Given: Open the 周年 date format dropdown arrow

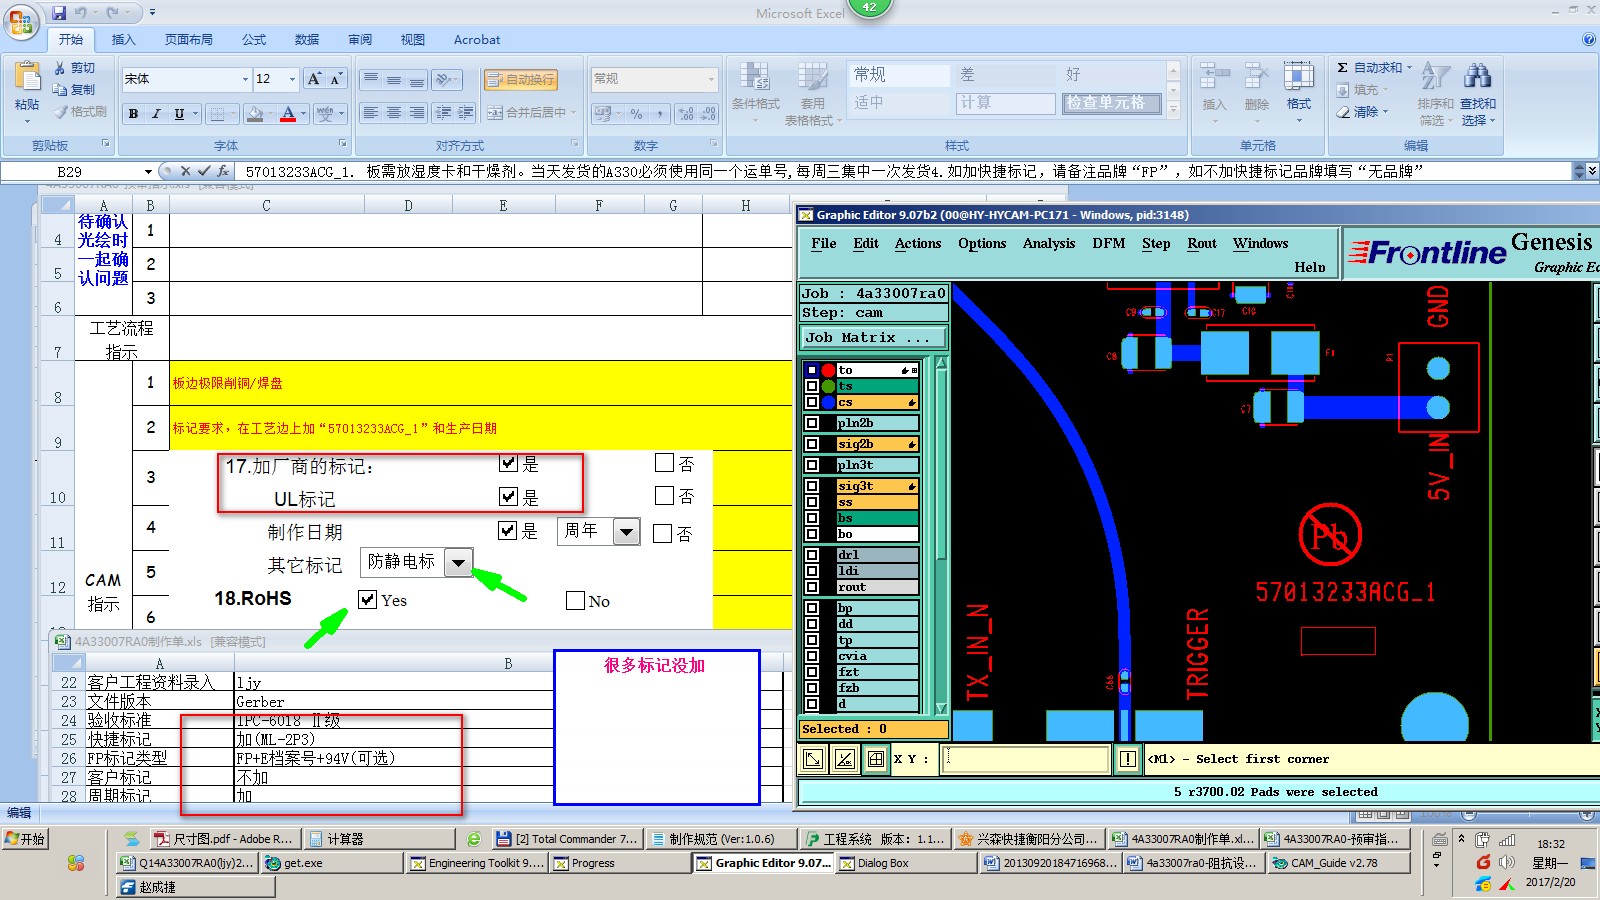Looking at the screenshot, I should [626, 531].
